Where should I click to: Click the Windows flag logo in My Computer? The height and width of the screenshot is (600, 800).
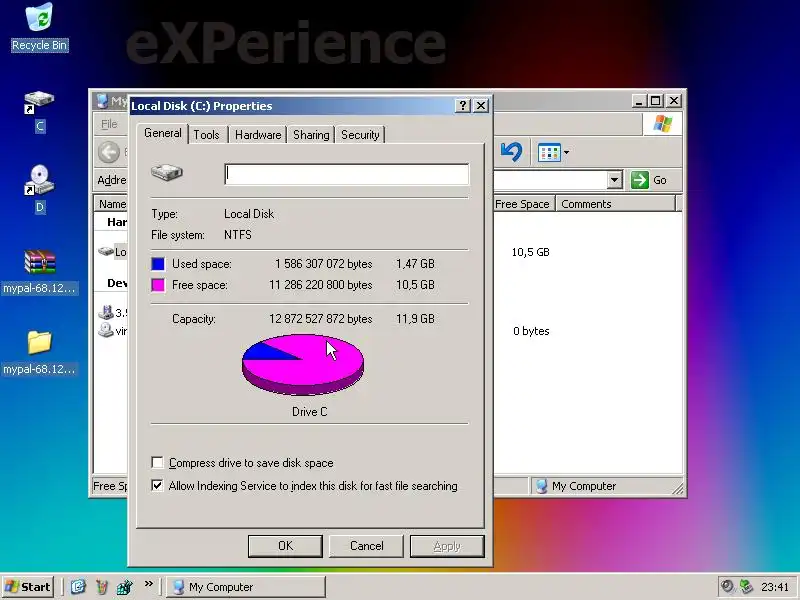[x=662, y=124]
